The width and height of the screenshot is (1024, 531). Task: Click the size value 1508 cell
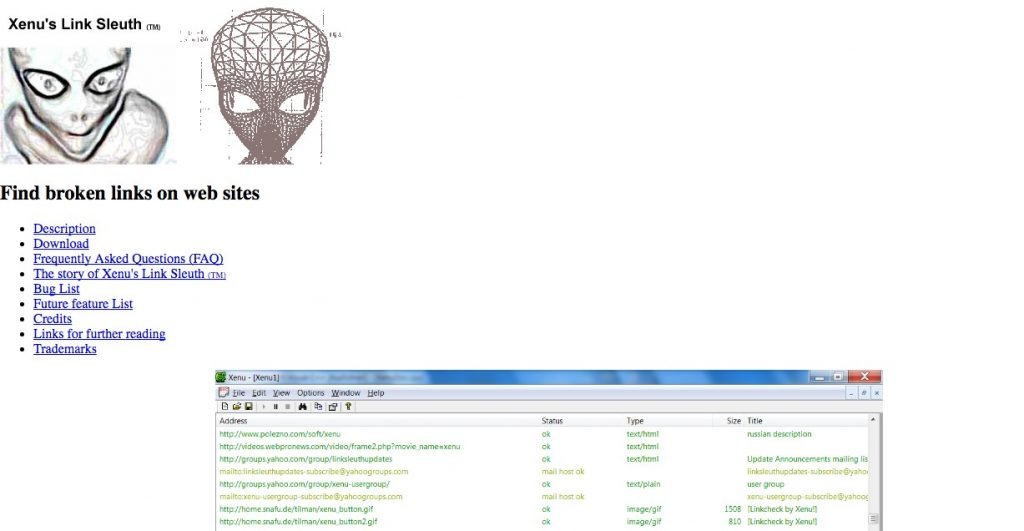click(733, 509)
